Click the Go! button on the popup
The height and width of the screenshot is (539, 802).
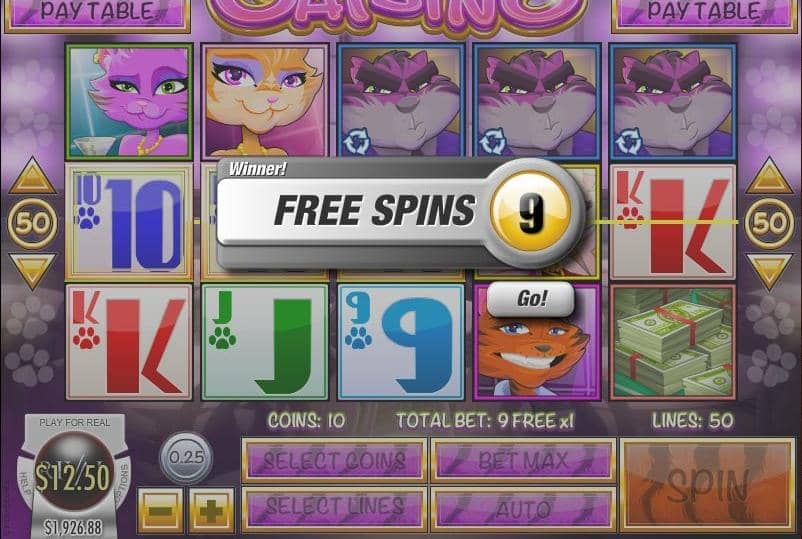pyautogui.click(x=530, y=299)
